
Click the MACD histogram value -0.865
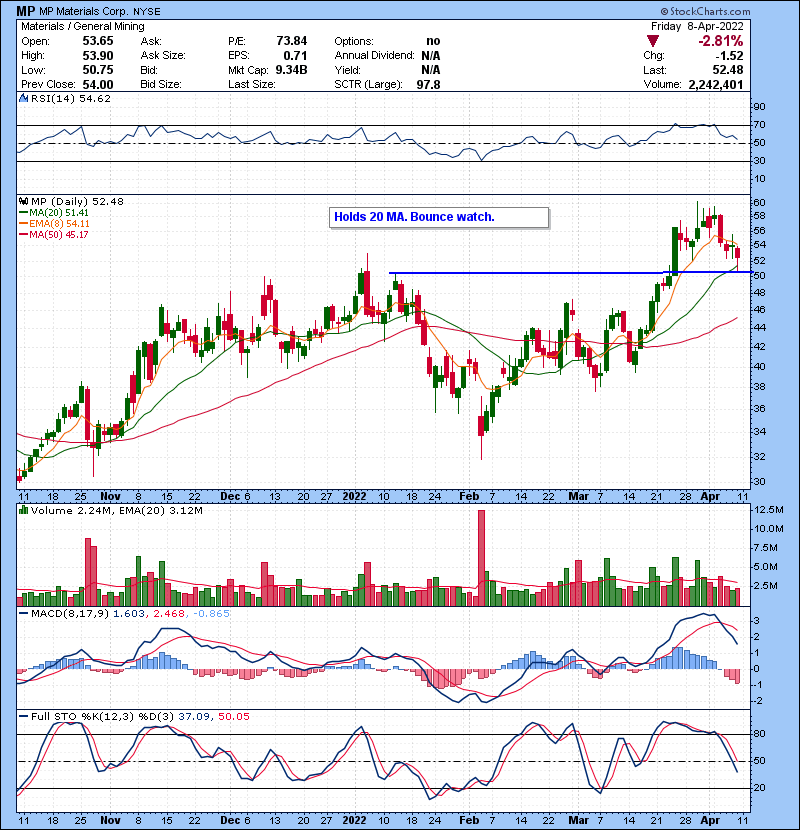[x=212, y=614]
